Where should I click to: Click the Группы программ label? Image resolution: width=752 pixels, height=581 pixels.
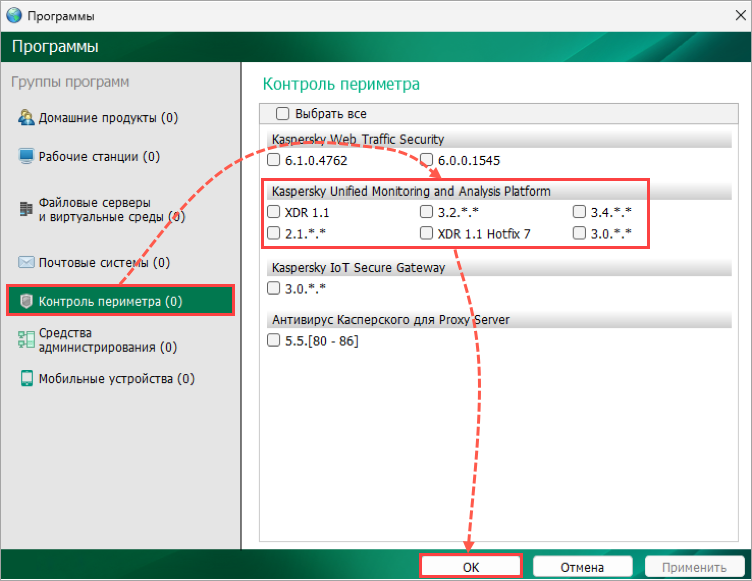(70, 82)
